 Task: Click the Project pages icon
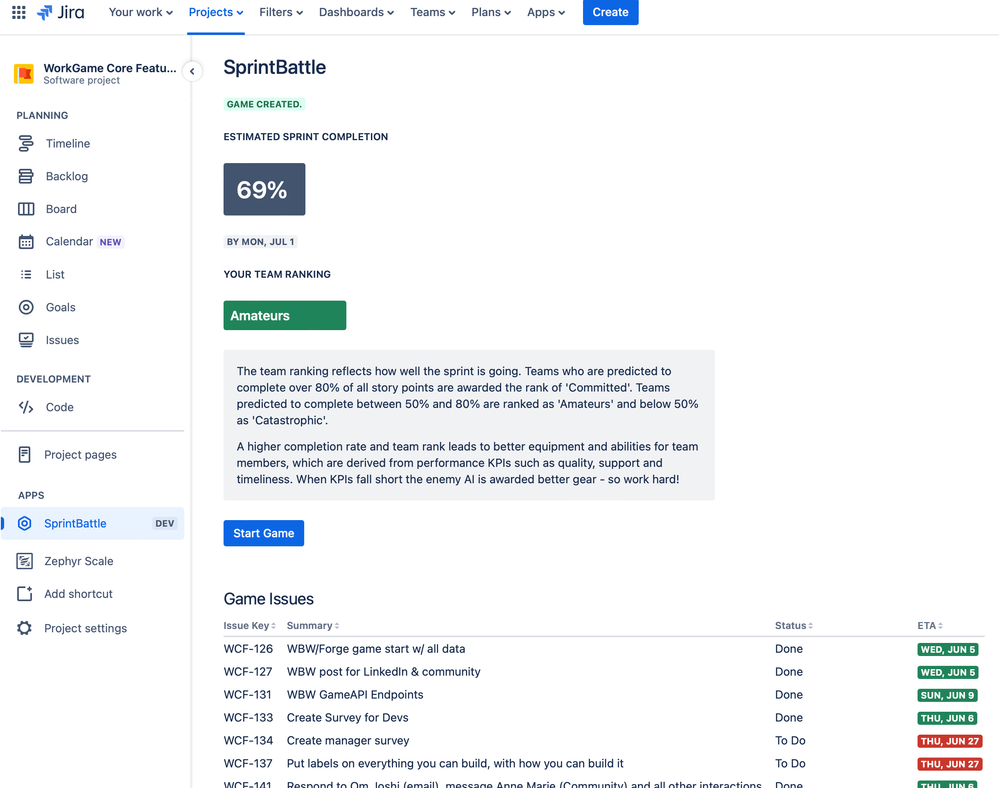24,455
